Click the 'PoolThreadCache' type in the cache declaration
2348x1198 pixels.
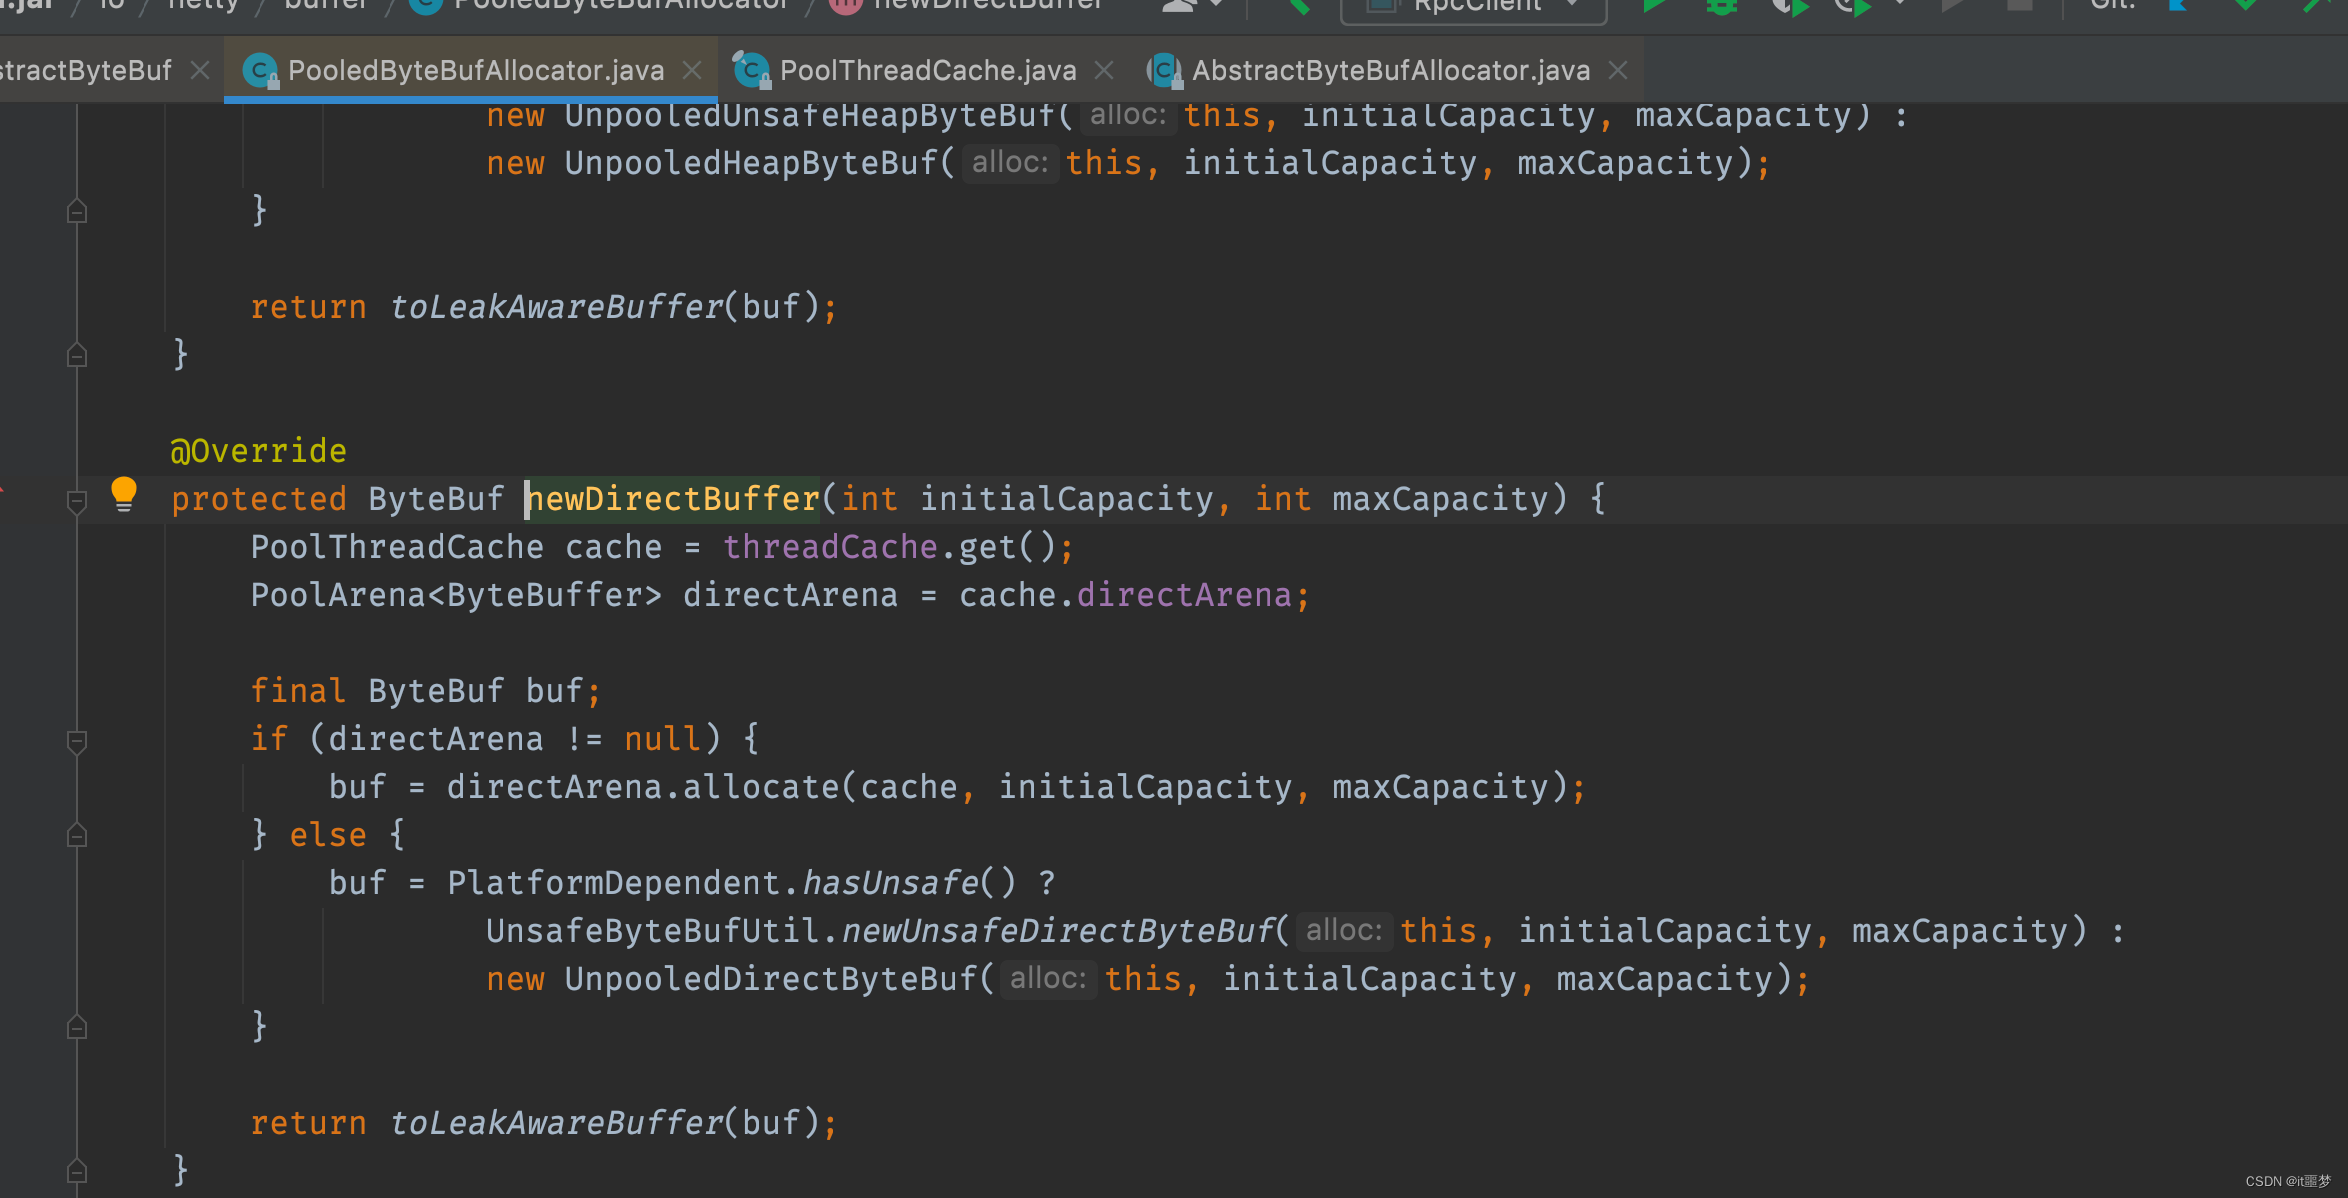pos(397,547)
